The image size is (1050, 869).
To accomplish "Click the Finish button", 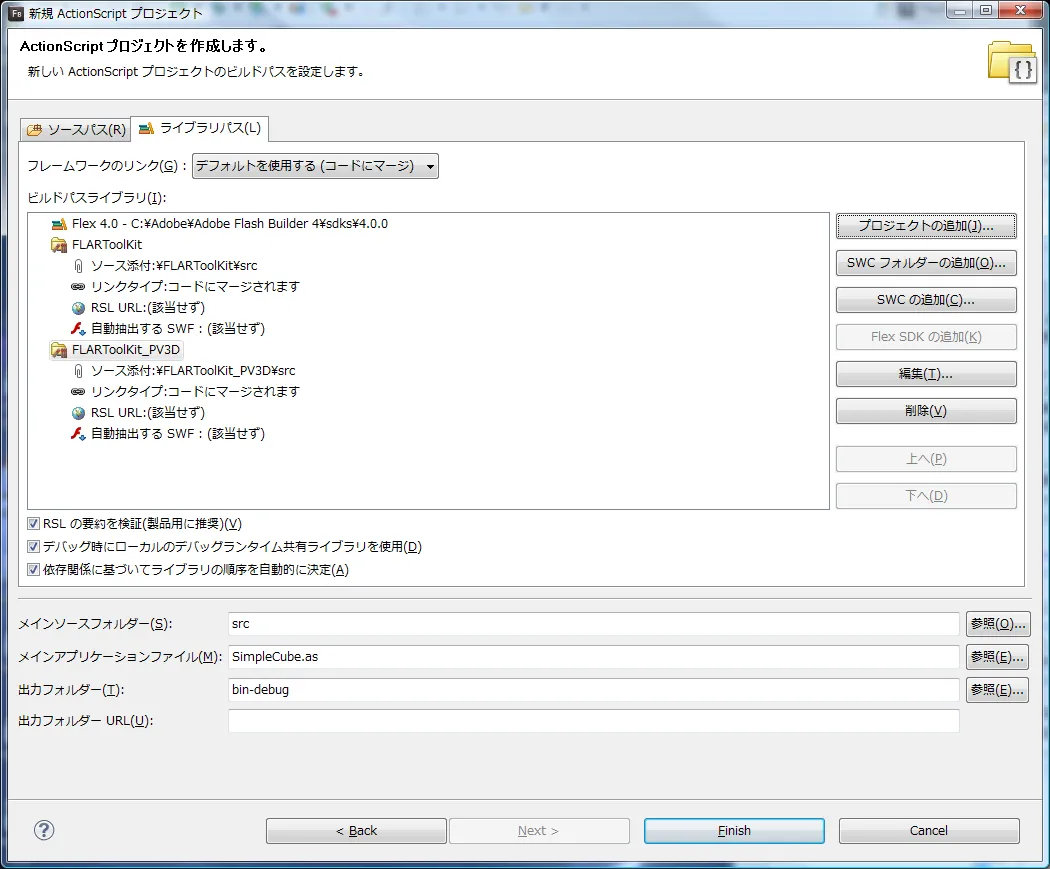I will click(x=734, y=831).
